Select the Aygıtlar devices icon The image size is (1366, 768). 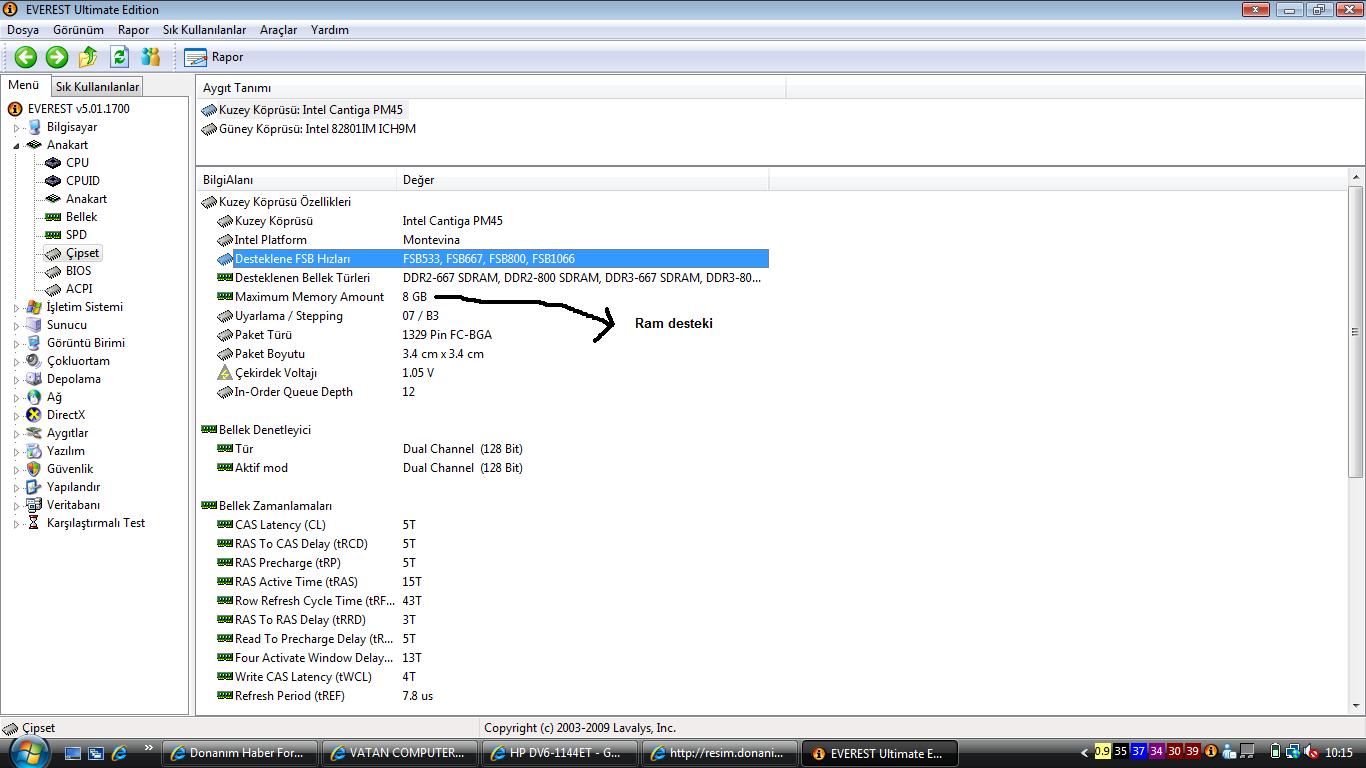[x=34, y=433]
